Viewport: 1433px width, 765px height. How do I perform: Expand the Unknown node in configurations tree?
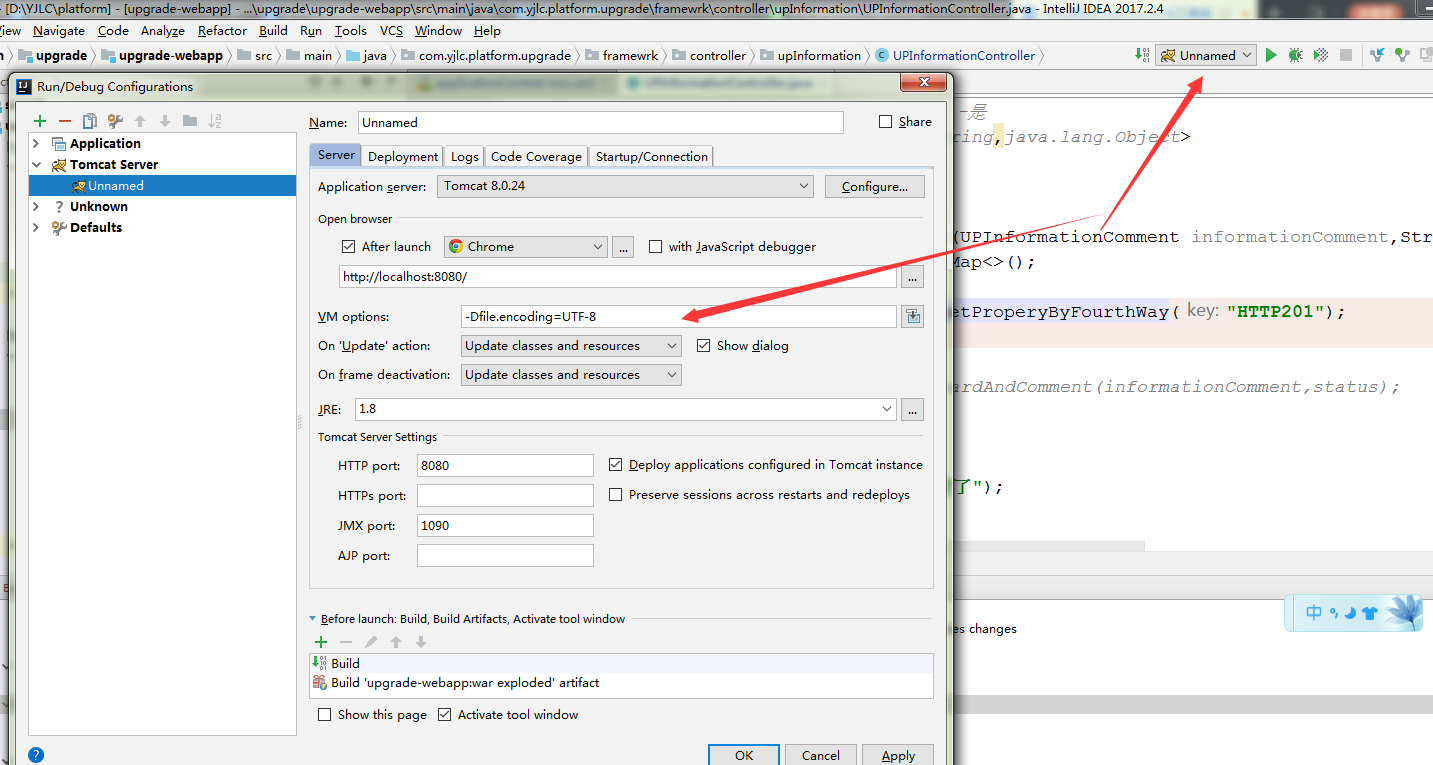coord(37,206)
